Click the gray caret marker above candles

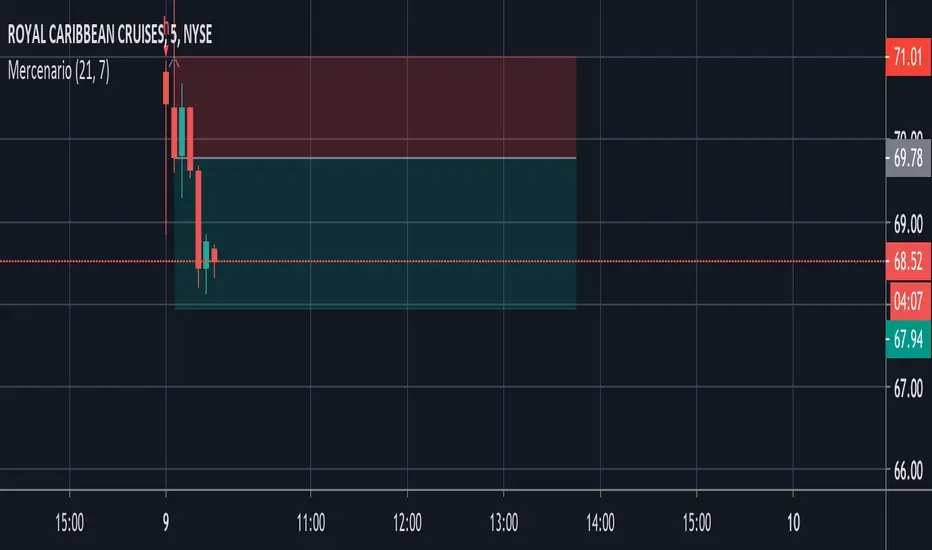pos(174,63)
